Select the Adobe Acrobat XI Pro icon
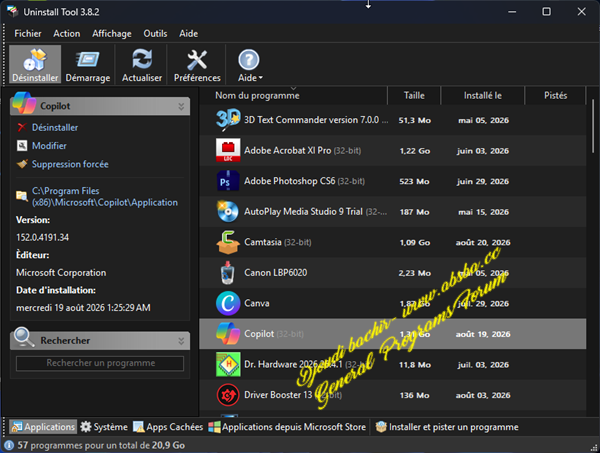Screen dimensions: 600x453 click(228, 150)
